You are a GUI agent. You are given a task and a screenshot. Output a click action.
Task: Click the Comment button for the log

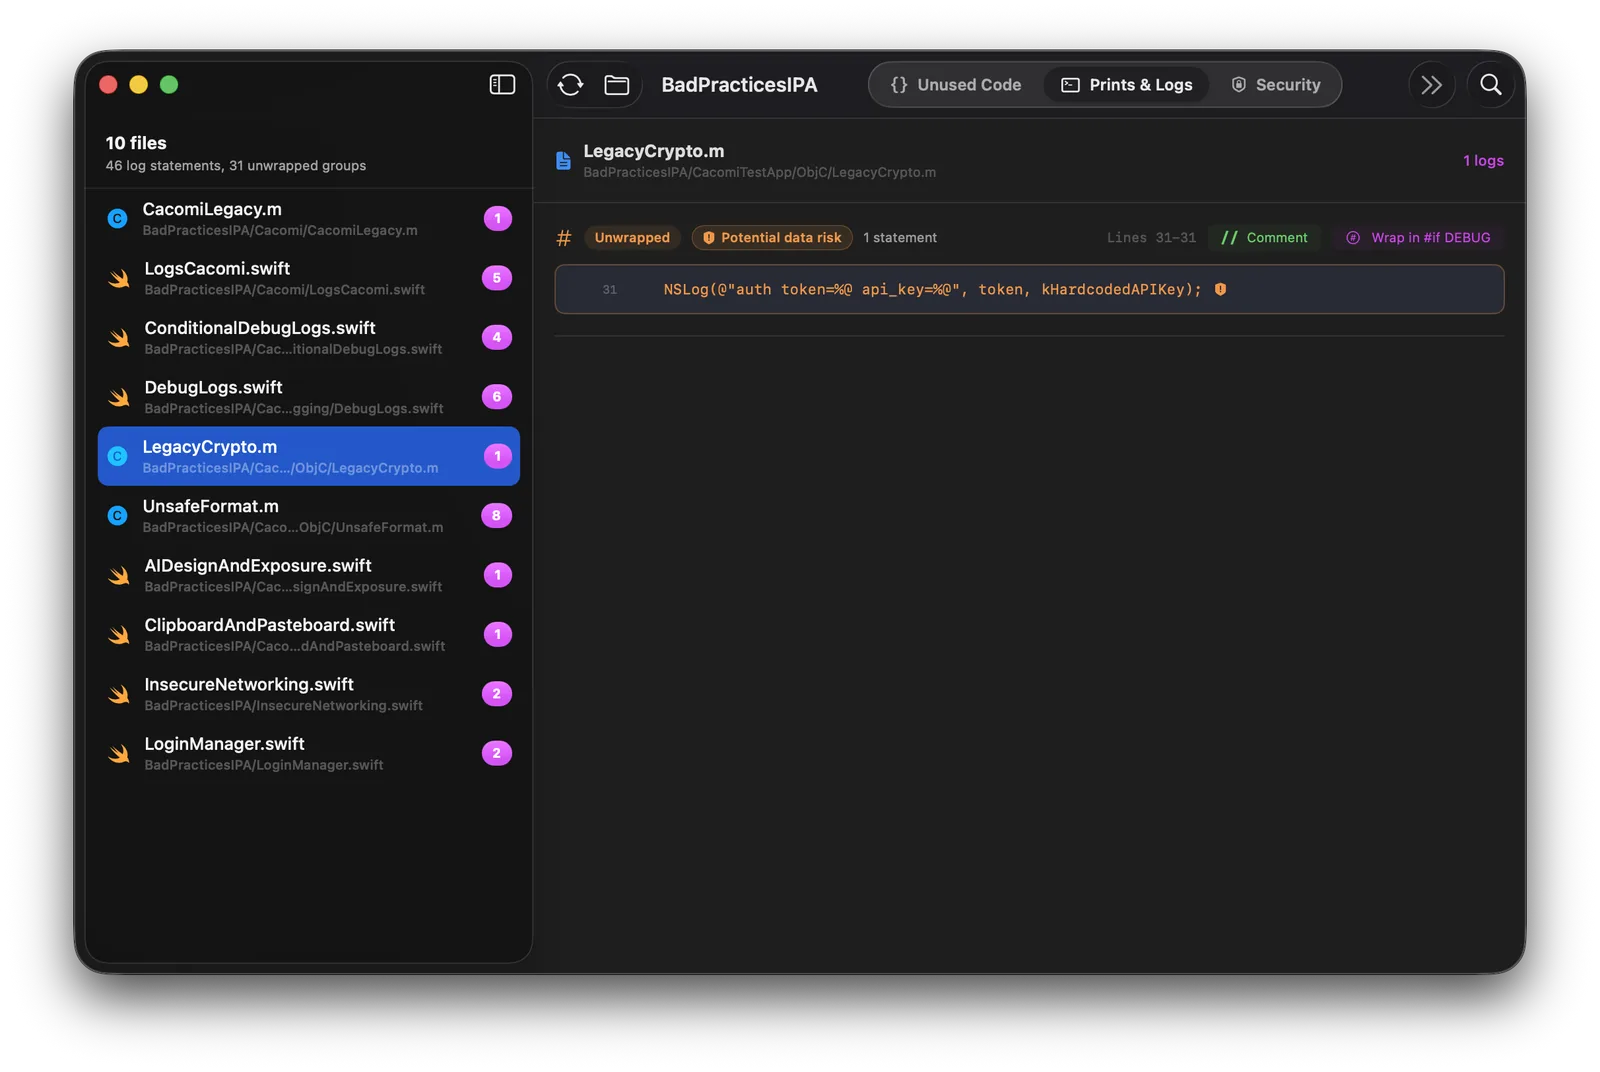tap(1265, 238)
